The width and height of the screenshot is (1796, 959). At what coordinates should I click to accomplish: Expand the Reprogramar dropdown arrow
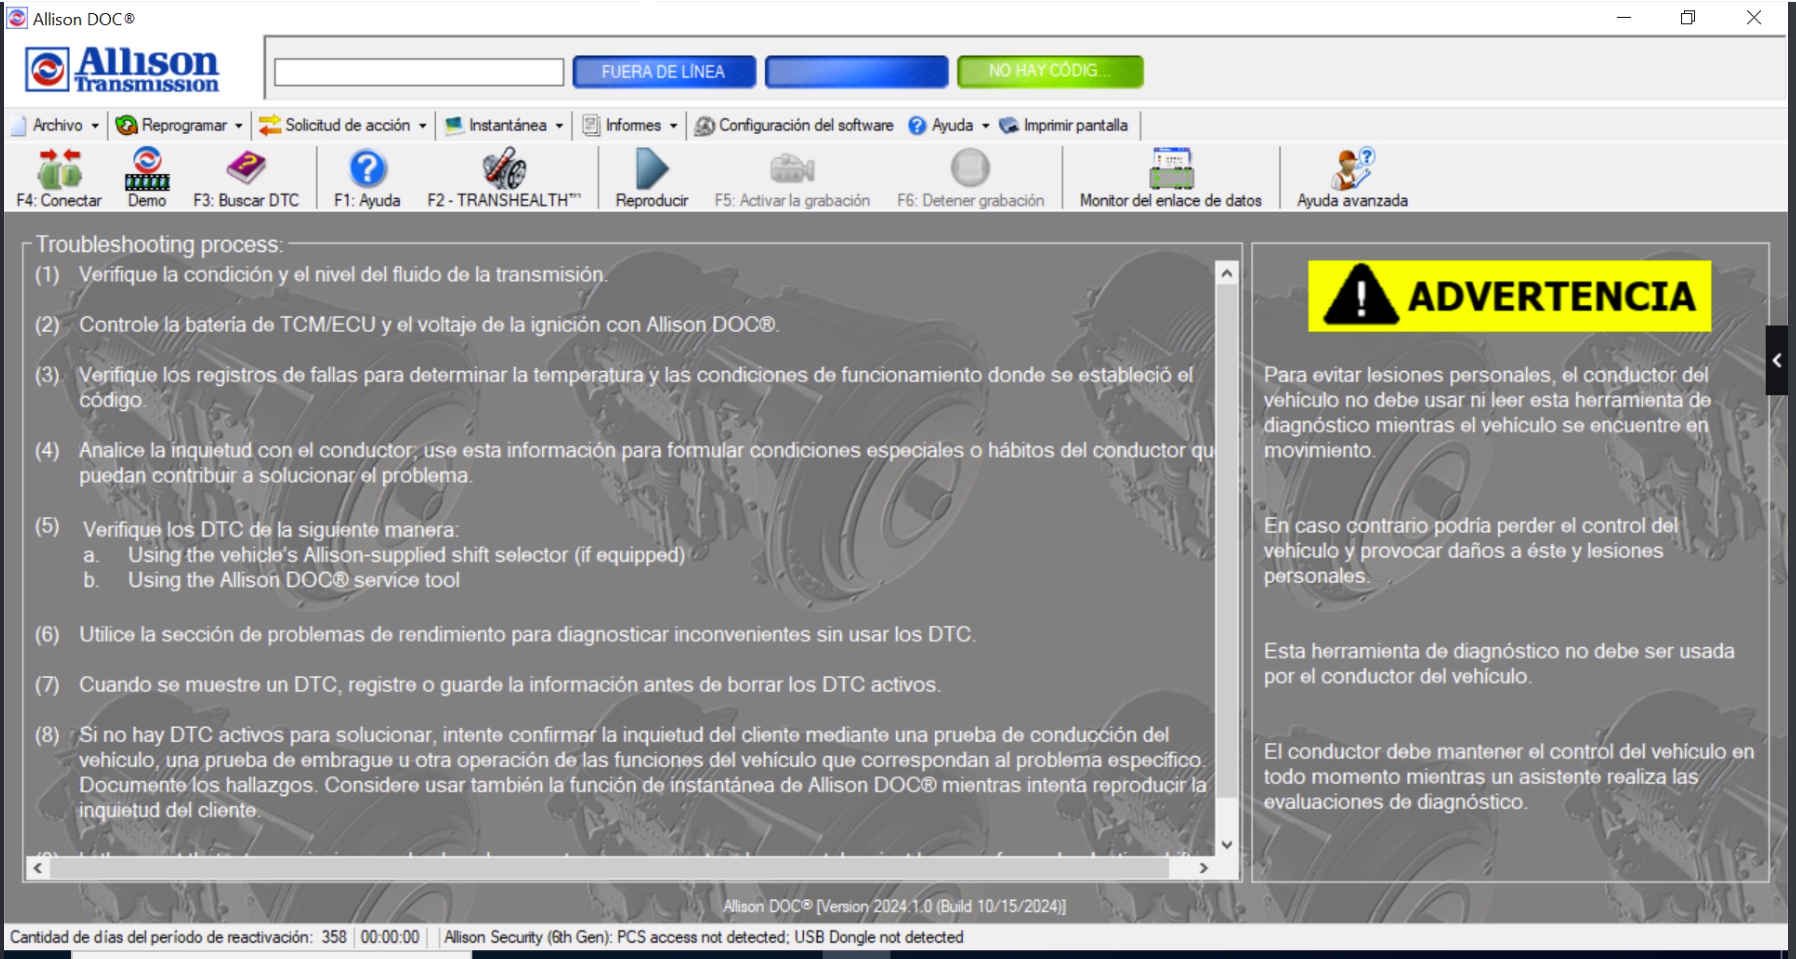(238, 126)
